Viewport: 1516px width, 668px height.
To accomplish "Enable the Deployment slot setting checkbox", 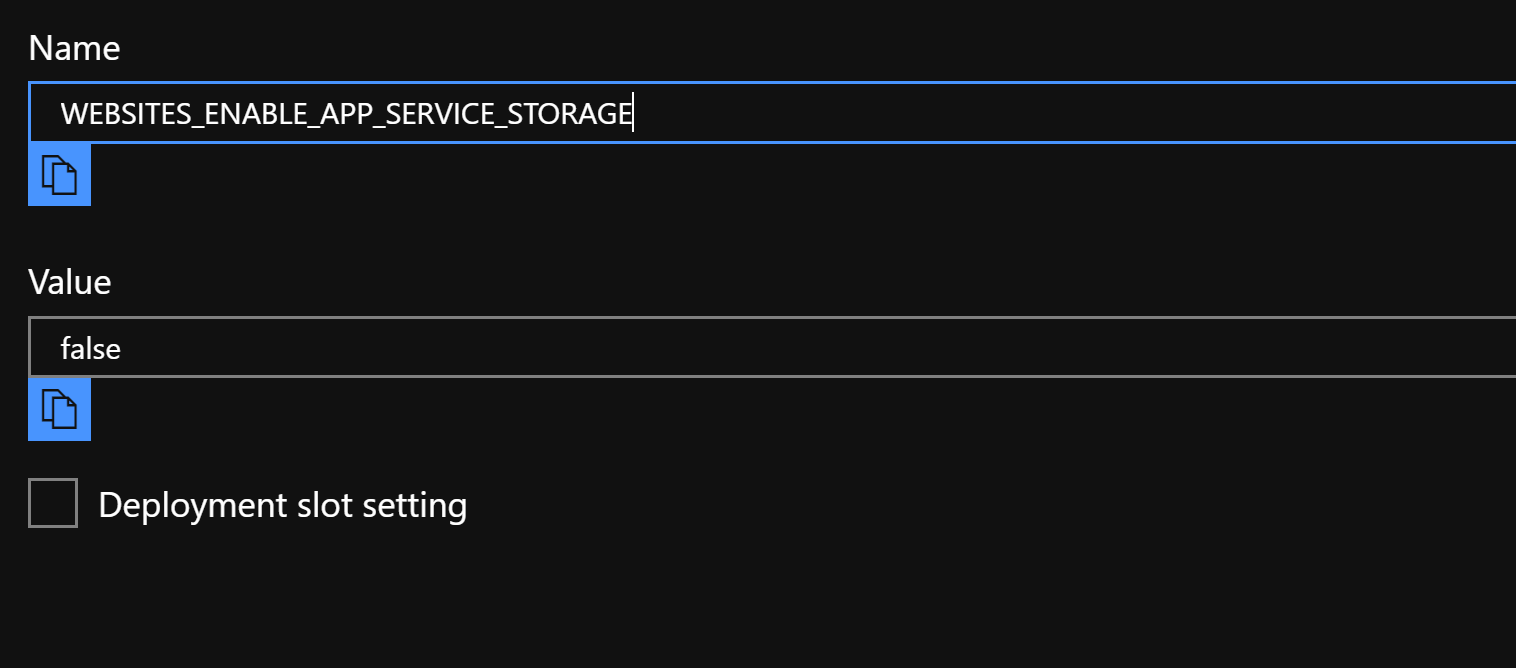I will (53, 503).
